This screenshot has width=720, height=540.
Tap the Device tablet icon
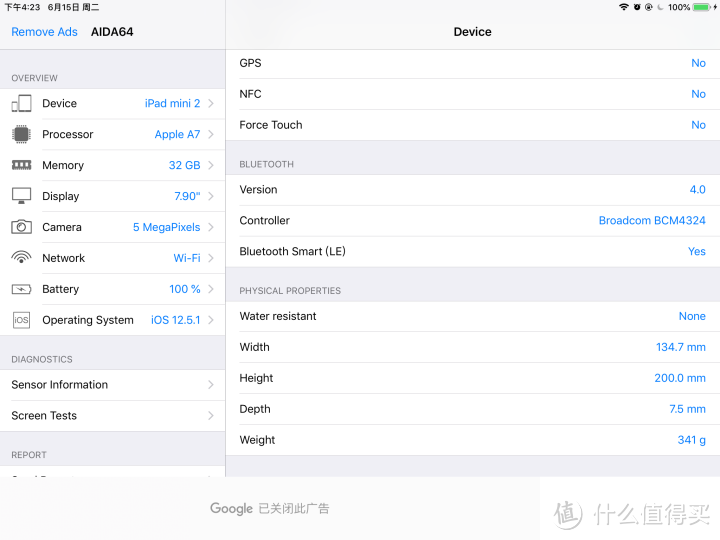click(x=21, y=103)
